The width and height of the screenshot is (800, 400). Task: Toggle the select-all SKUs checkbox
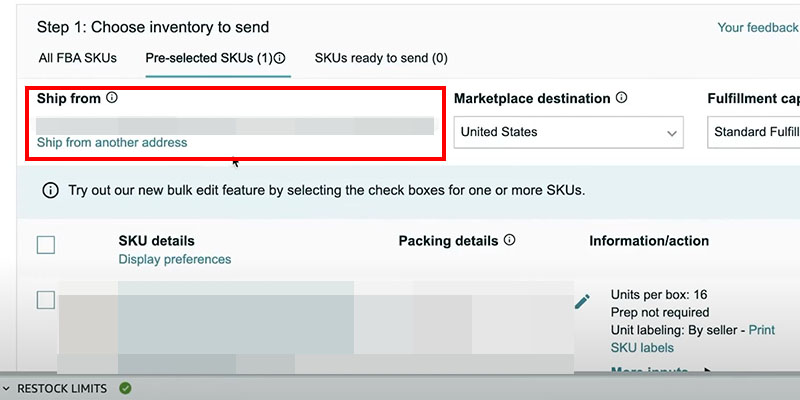46,245
